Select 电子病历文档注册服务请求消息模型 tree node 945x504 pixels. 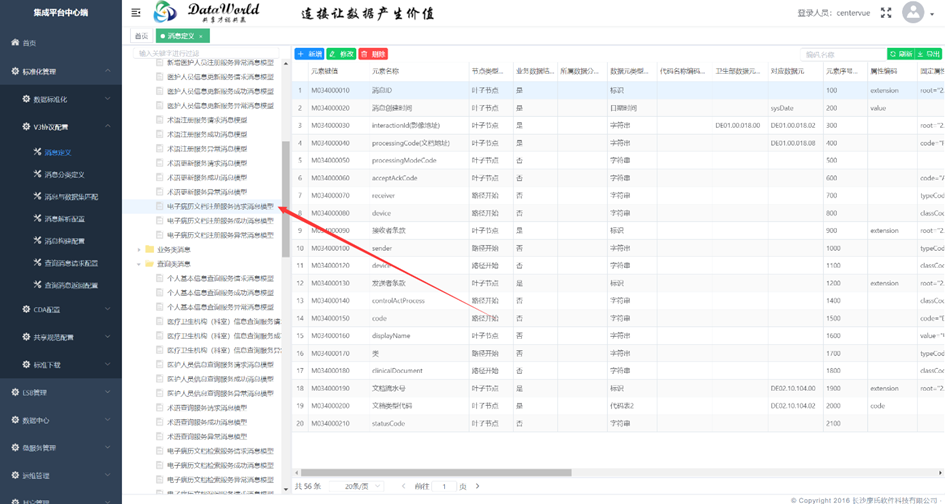pyautogui.click(x=220, y=206)
